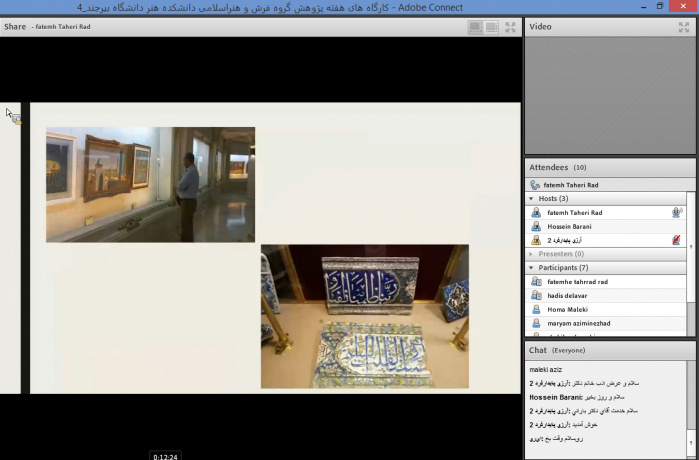Select attendee maryam aziminezhad
Image resolution: width=699 pixels, height=460 pixels.
580,324
